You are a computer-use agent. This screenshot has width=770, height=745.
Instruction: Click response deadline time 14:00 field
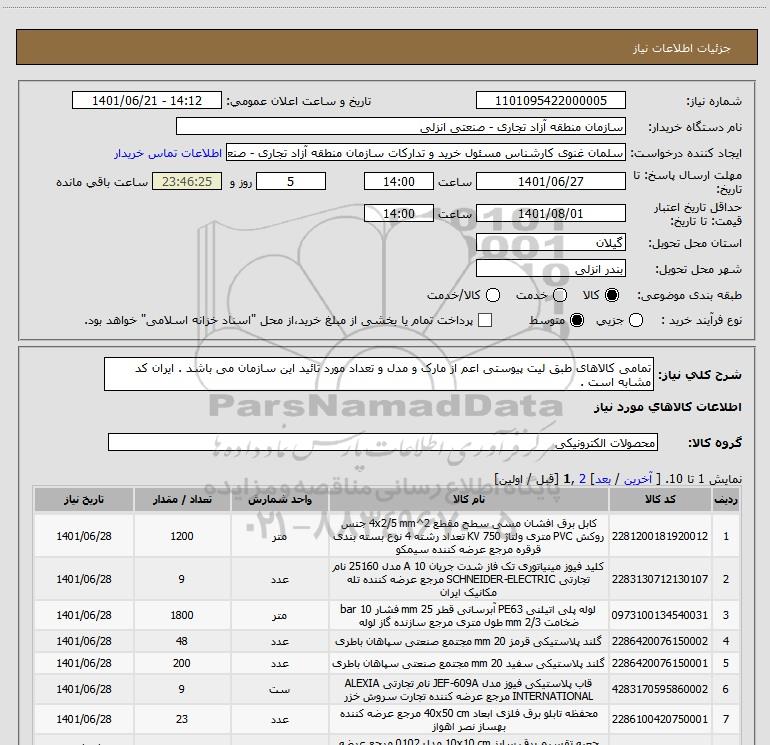pos(399,181)
